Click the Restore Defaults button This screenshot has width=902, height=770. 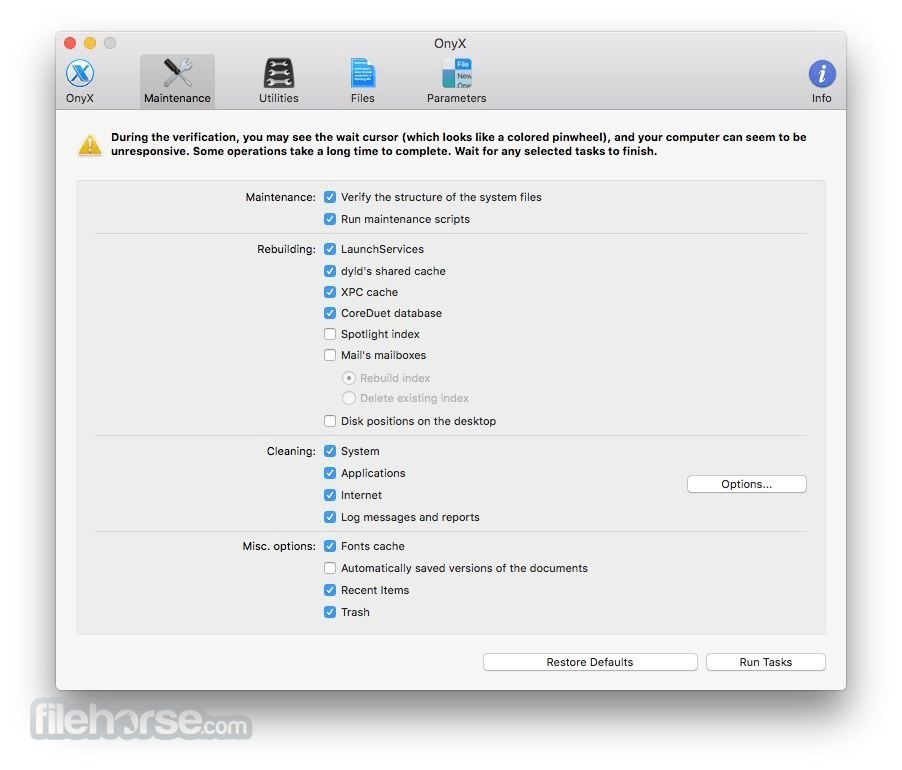590,662
